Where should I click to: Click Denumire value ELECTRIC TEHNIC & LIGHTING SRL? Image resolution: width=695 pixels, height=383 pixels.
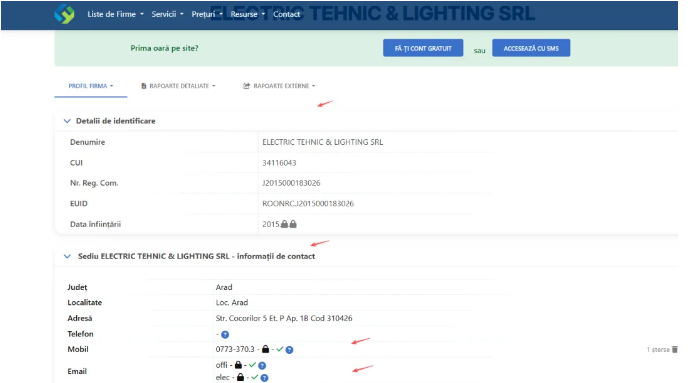pyautogui.click(x=323, y=142)
